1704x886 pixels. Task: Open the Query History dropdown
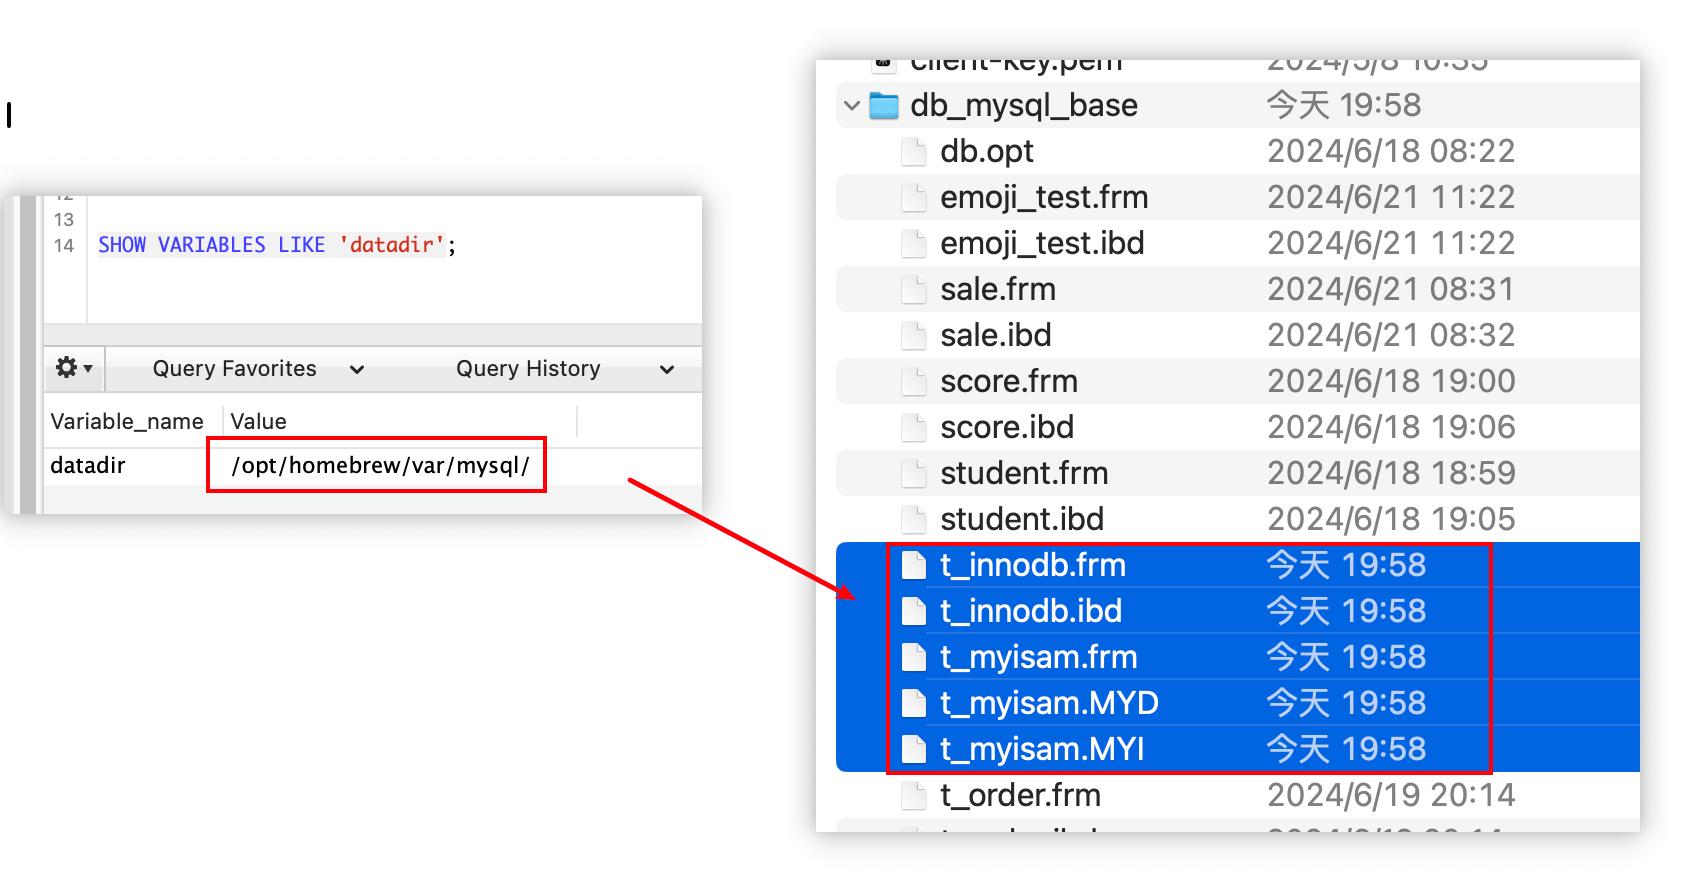tap(565, 369)
